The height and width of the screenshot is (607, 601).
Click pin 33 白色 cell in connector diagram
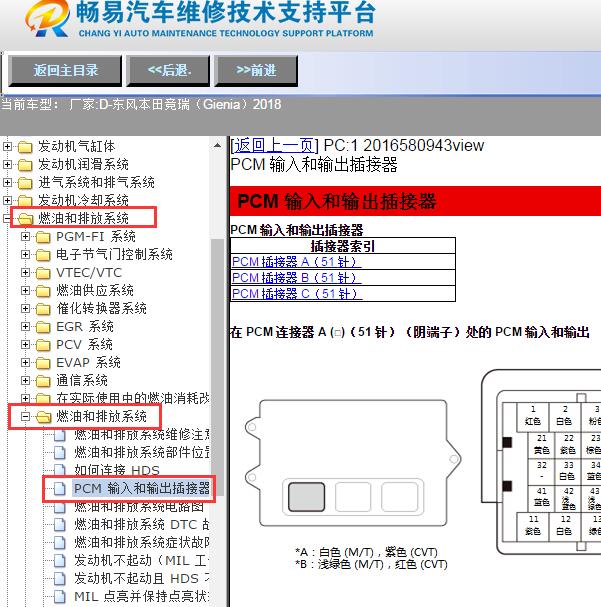(x=568, y=471)
